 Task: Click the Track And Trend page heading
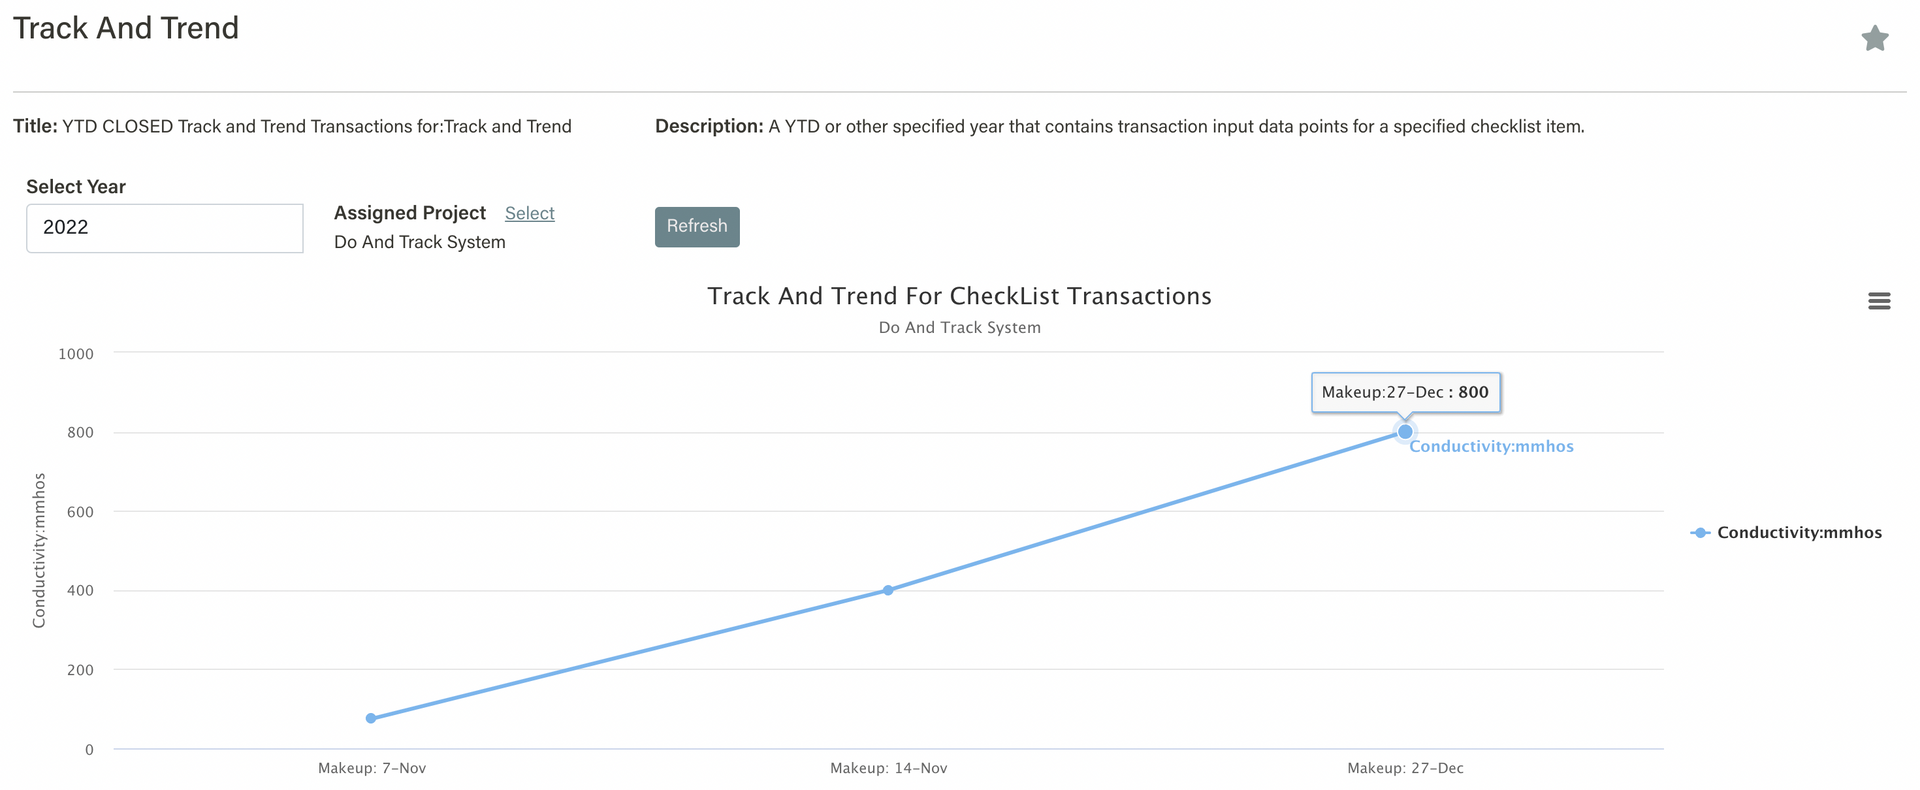pyautogui.click(x=125, y=27)
